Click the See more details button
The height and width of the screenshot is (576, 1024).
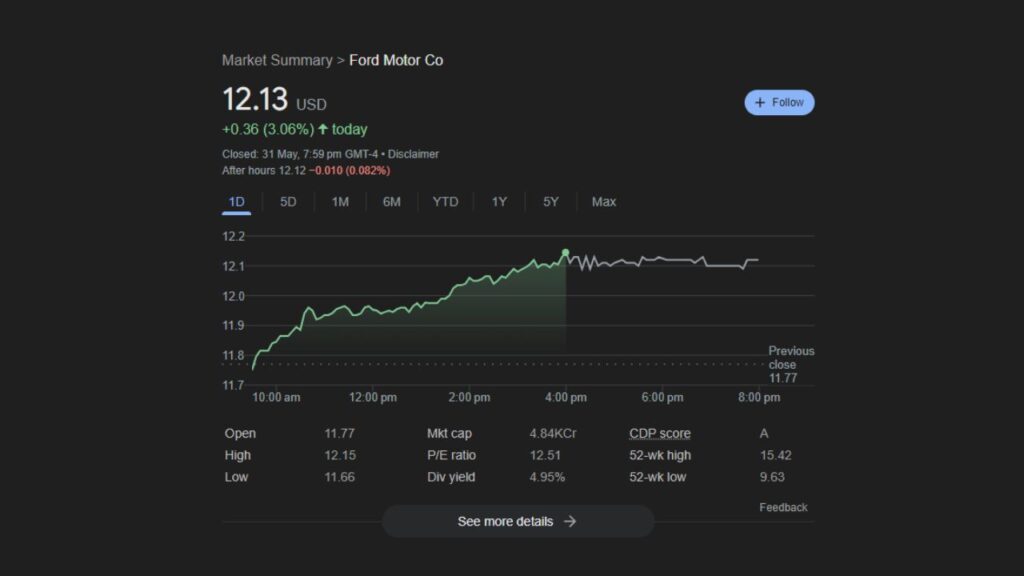[518, 521]
